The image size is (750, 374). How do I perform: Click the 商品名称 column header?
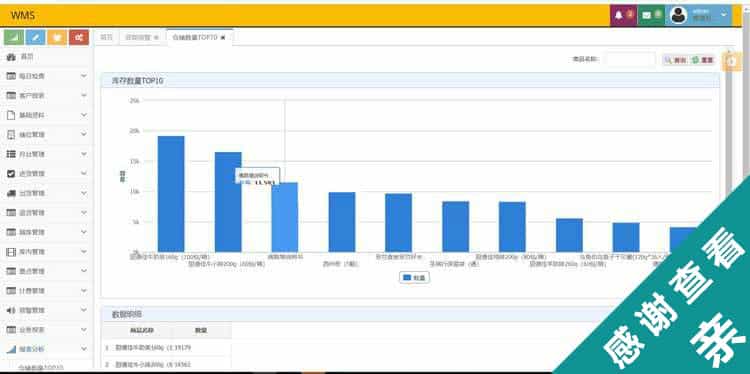[x=142, y=330]
